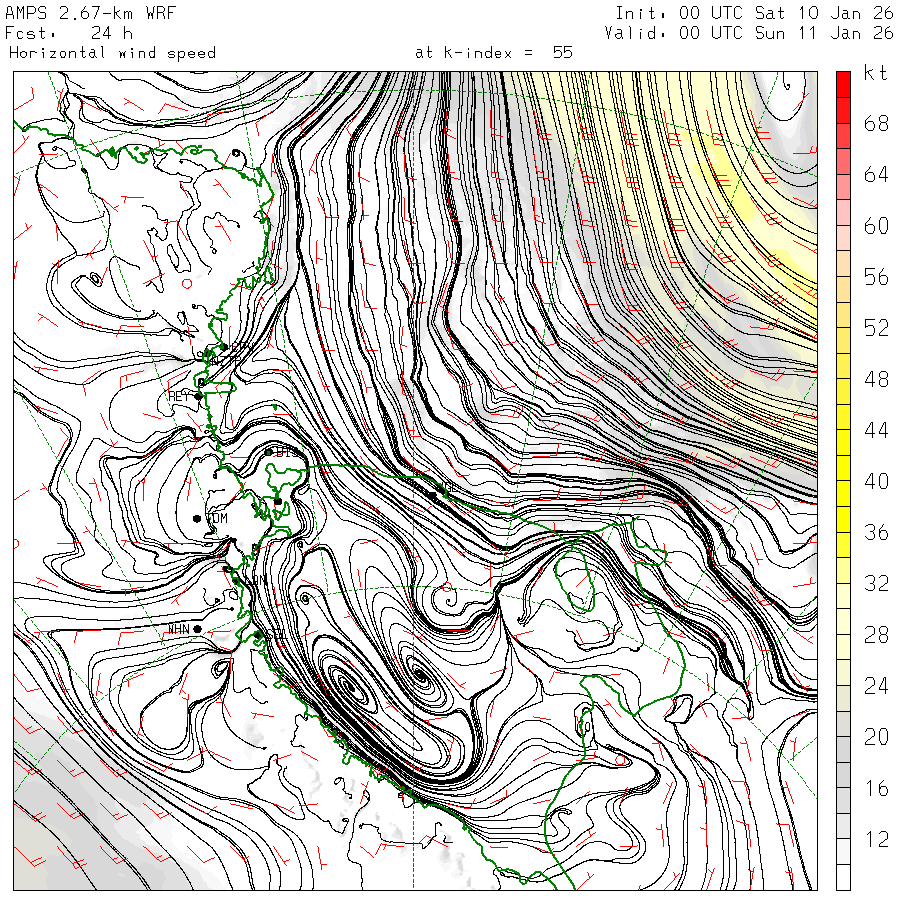Select the 48 tick label on the legend

(876, 379)
